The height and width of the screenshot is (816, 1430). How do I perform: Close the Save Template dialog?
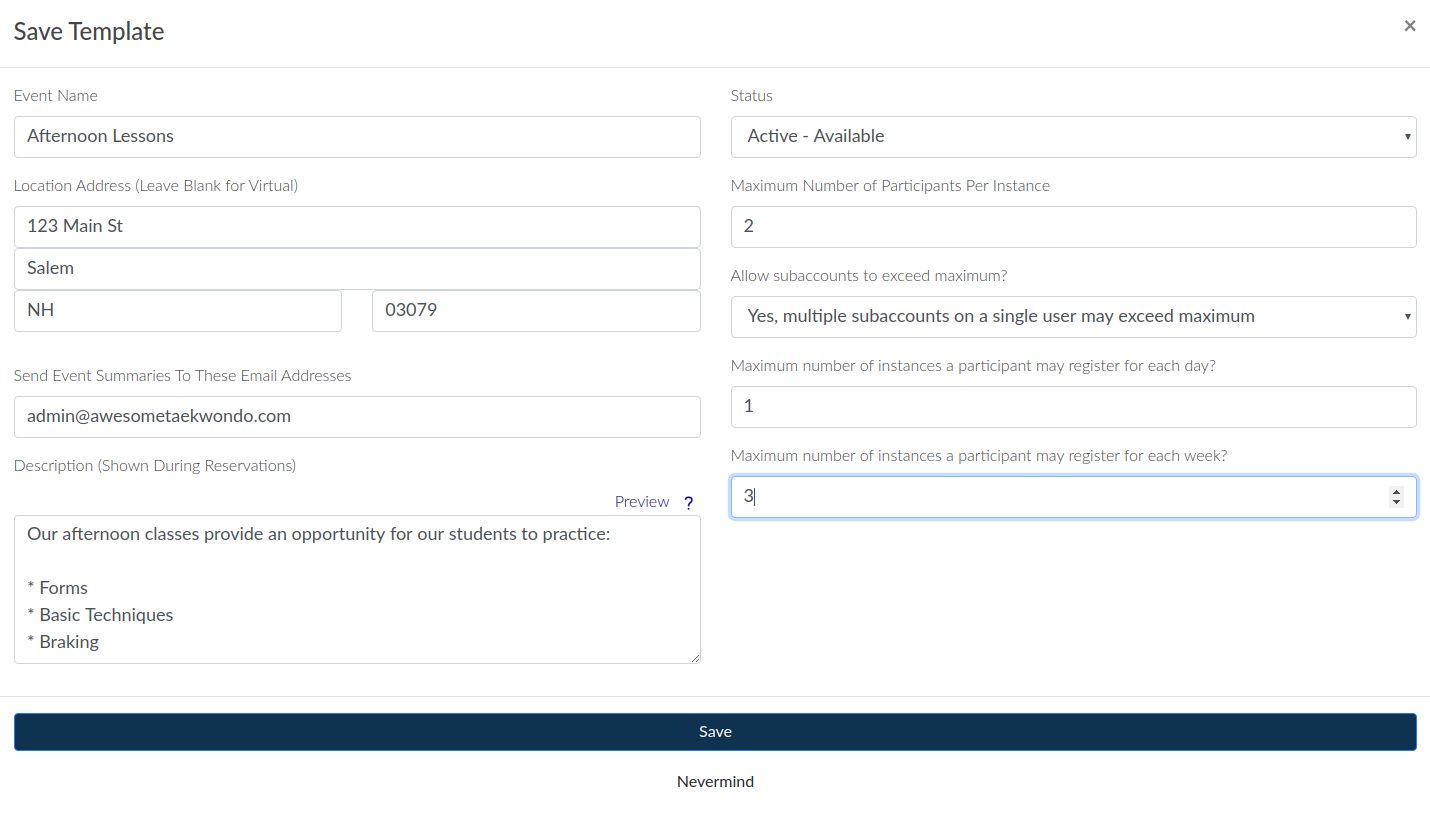pos(1409,26)
